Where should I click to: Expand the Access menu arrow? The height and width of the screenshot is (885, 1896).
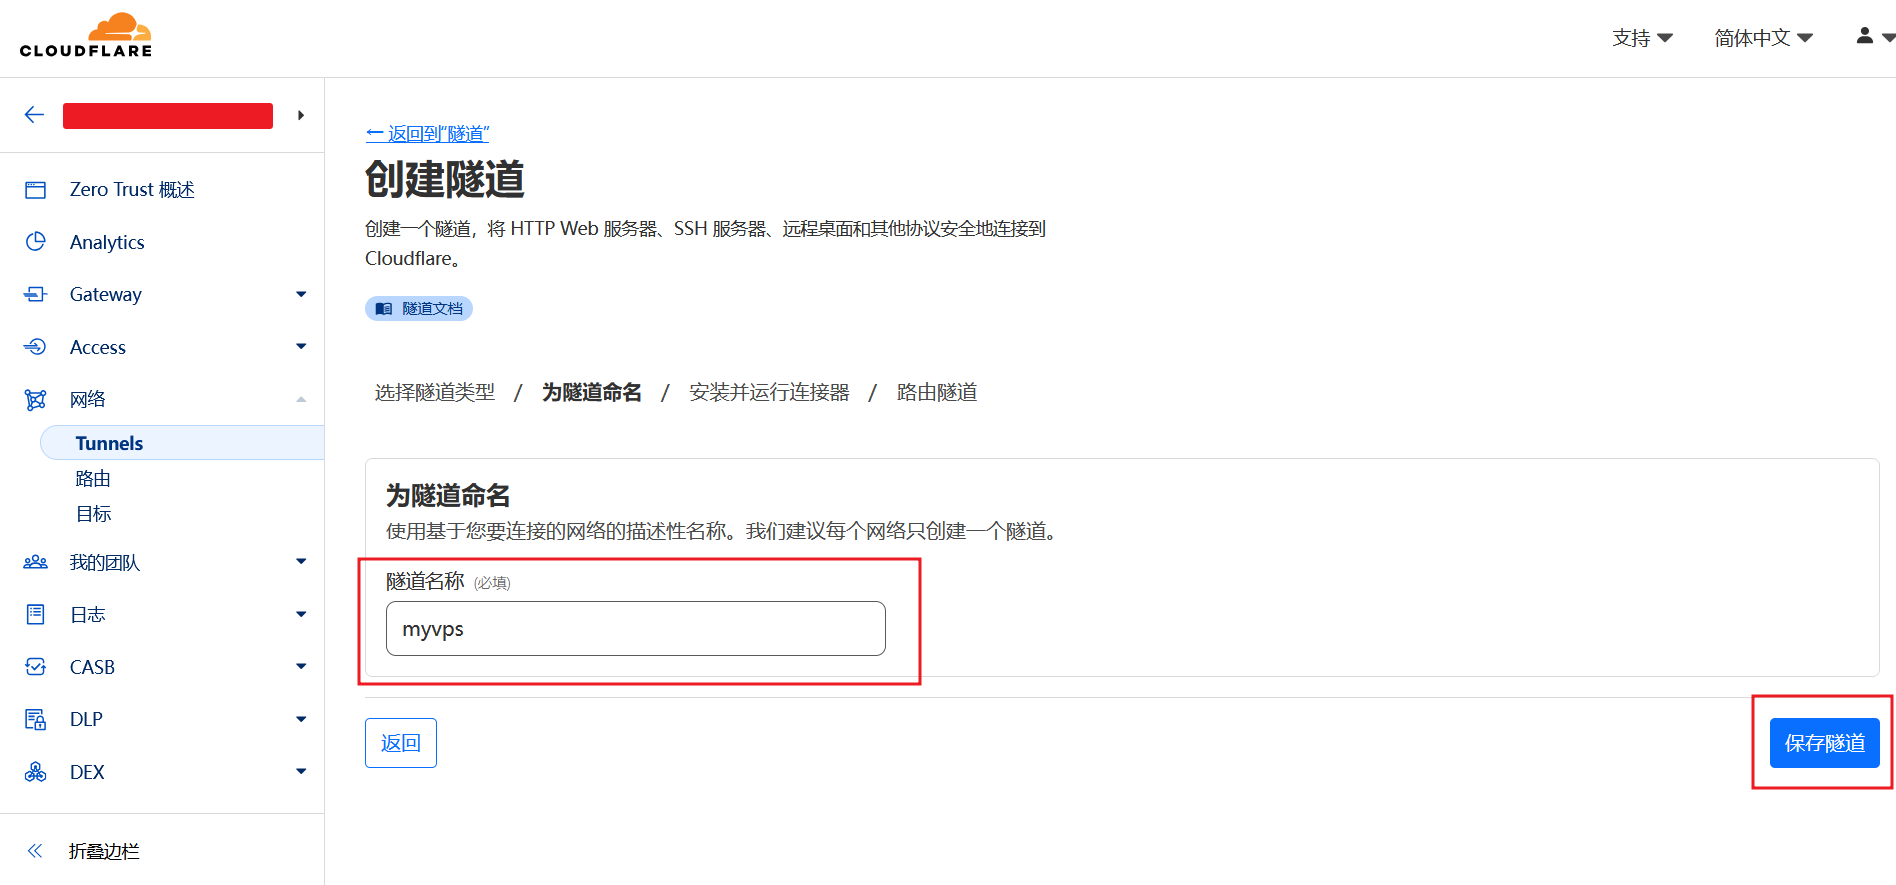(301, 347)
